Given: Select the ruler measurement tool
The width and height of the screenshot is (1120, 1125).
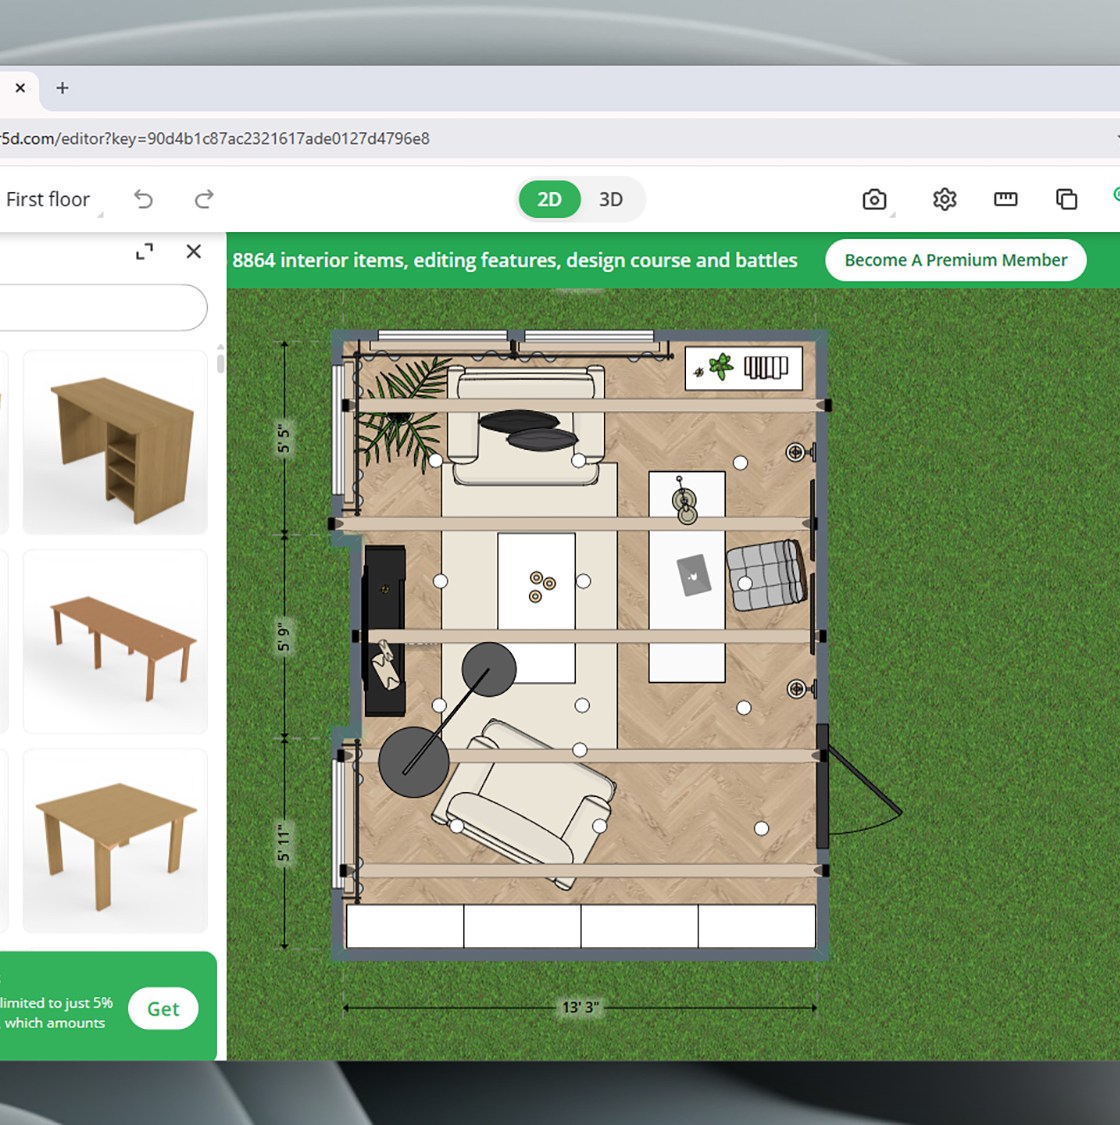Looking at the screenshot, I should pyautogui.click(x=1005, y=199).
